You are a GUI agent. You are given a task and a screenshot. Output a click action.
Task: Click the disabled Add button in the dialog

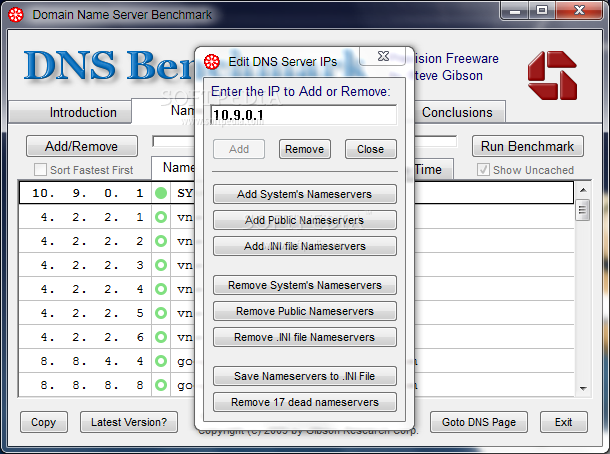click(x=239, y=149)
